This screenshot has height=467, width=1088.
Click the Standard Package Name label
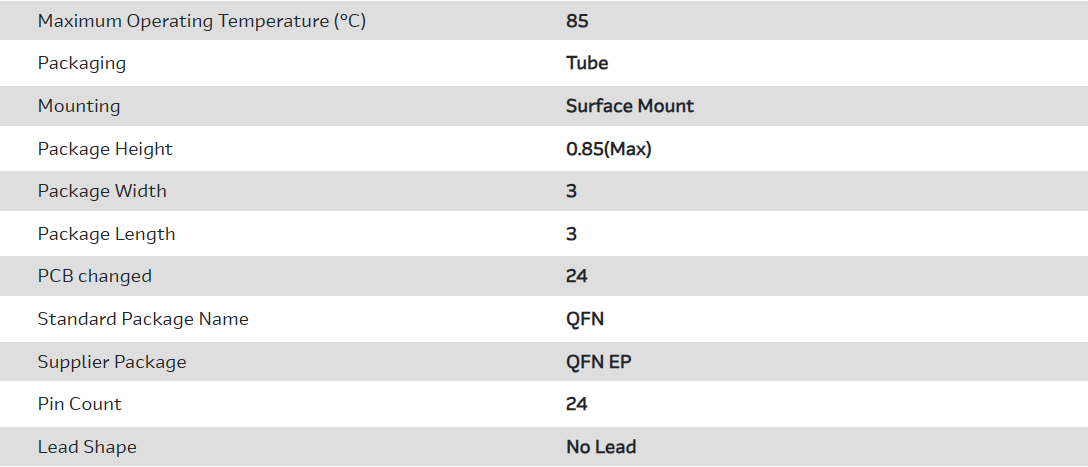point(143,319)
